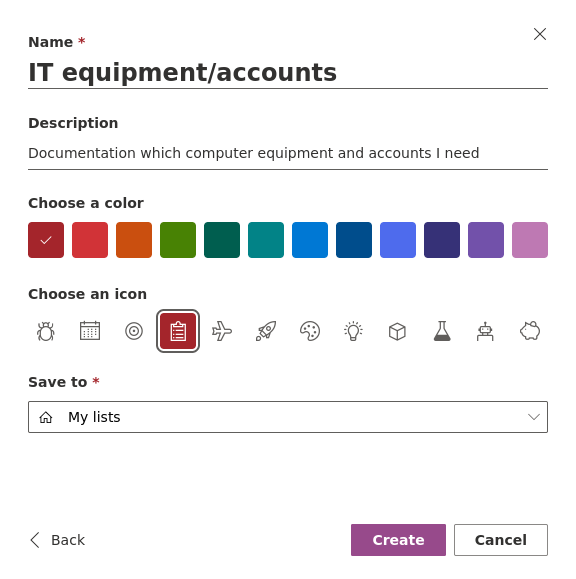Pick the paint palette icon

point(310,331)
